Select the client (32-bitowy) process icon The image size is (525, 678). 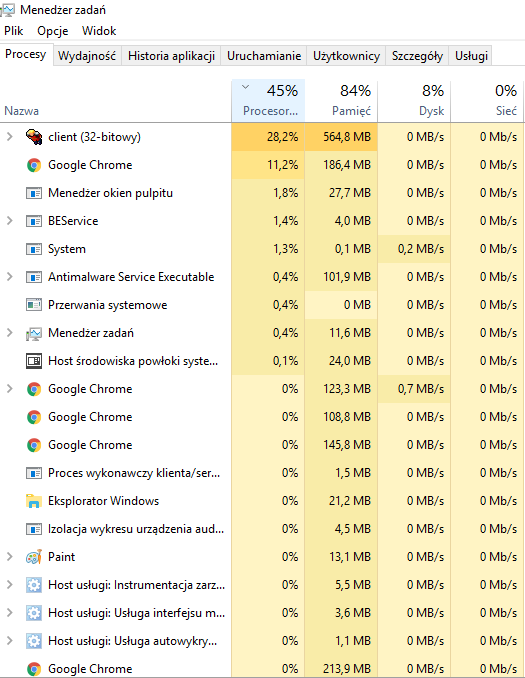pos(34,137)
